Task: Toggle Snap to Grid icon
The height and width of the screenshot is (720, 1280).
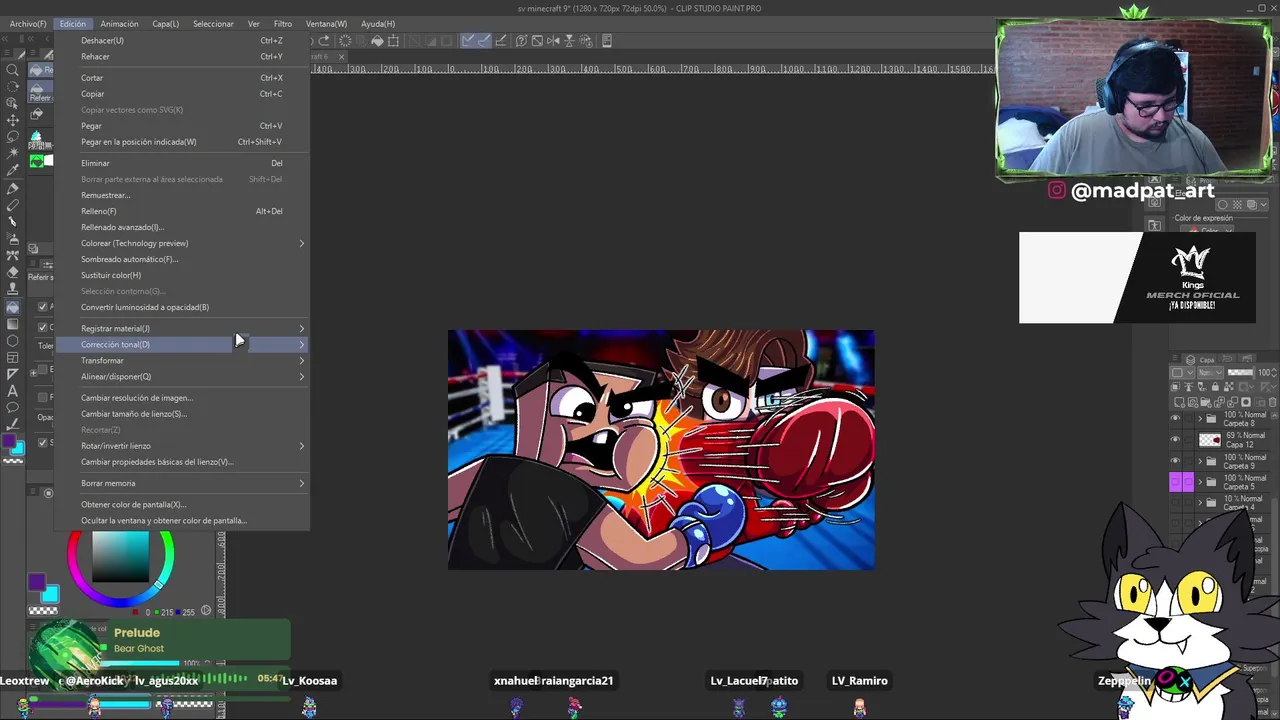Action: [x=501, y=41]
